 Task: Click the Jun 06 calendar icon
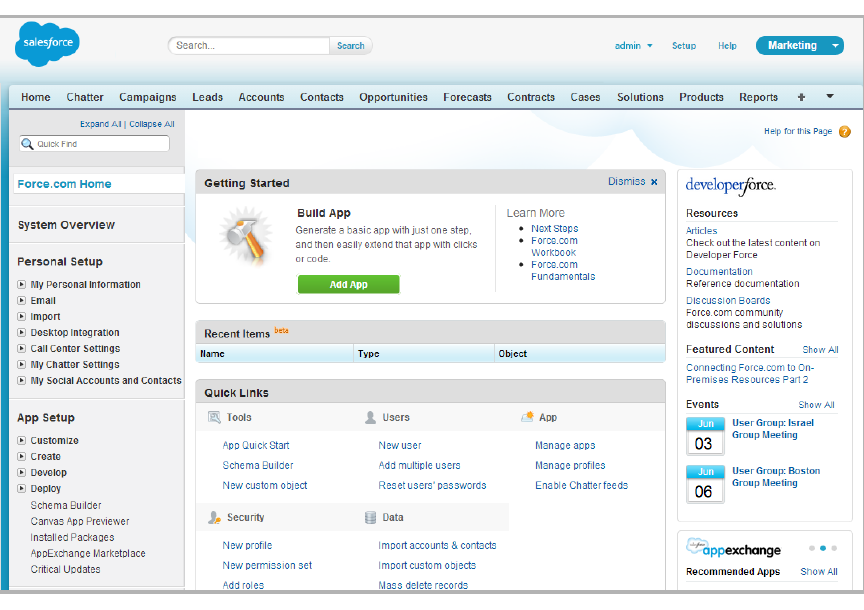click(x=705, y=484)
